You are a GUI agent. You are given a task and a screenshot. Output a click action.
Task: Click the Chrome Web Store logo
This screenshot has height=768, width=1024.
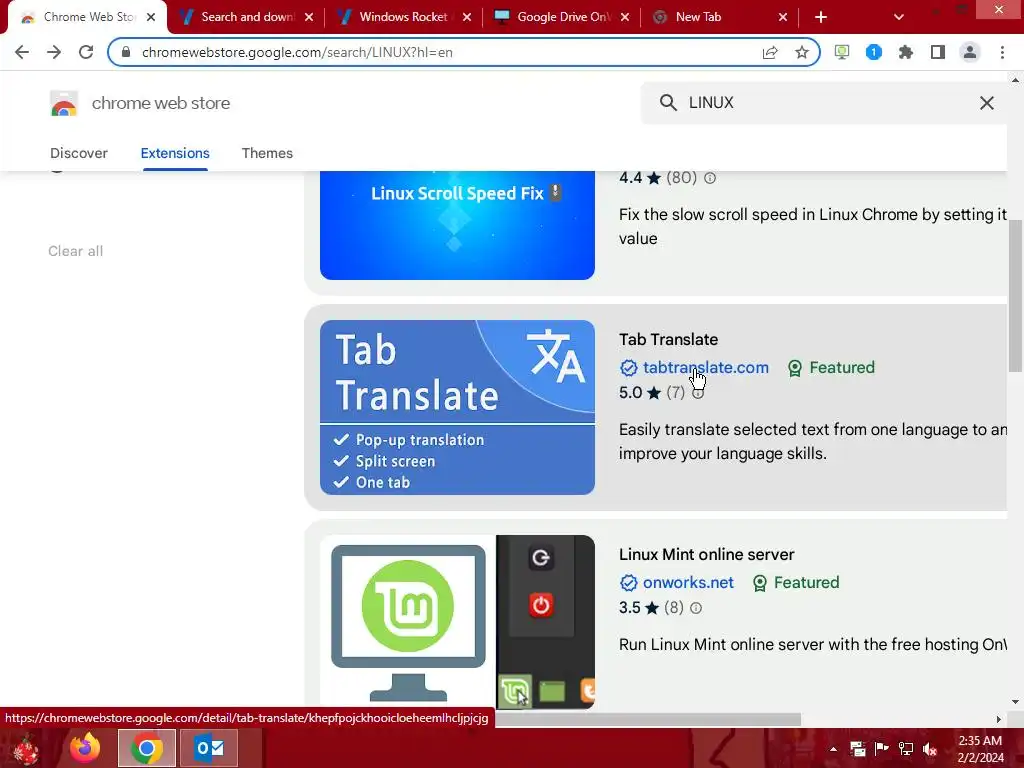pyautogui.click(x=64, y=103)
